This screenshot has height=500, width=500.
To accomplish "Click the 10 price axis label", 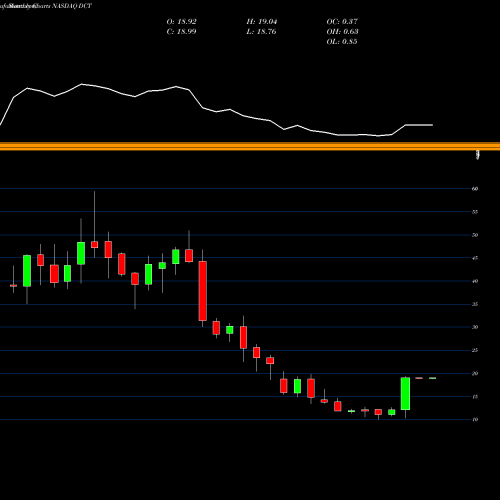I will (475, 420).
